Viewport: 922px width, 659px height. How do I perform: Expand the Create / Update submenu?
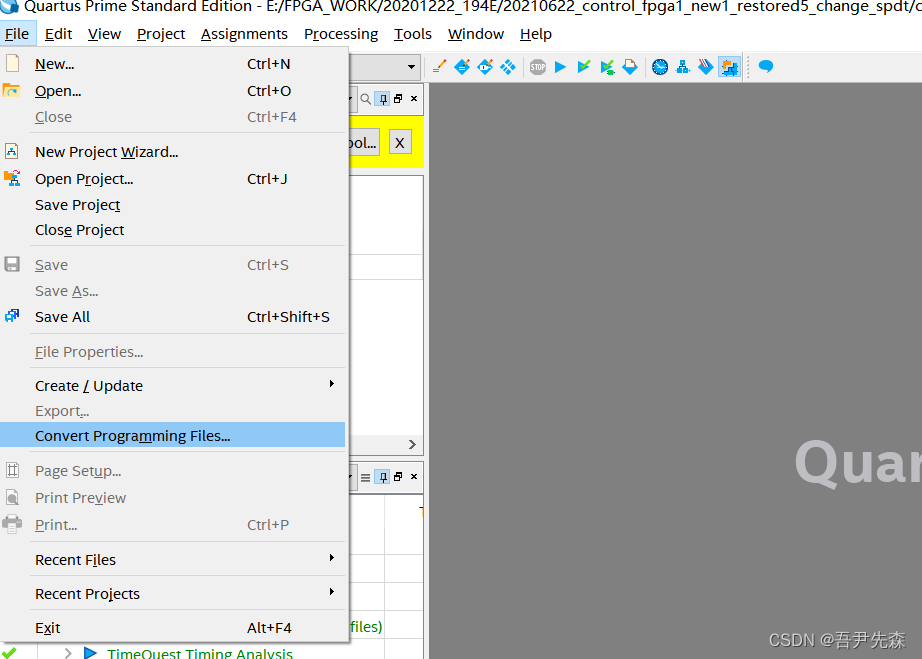coord(332,384)
